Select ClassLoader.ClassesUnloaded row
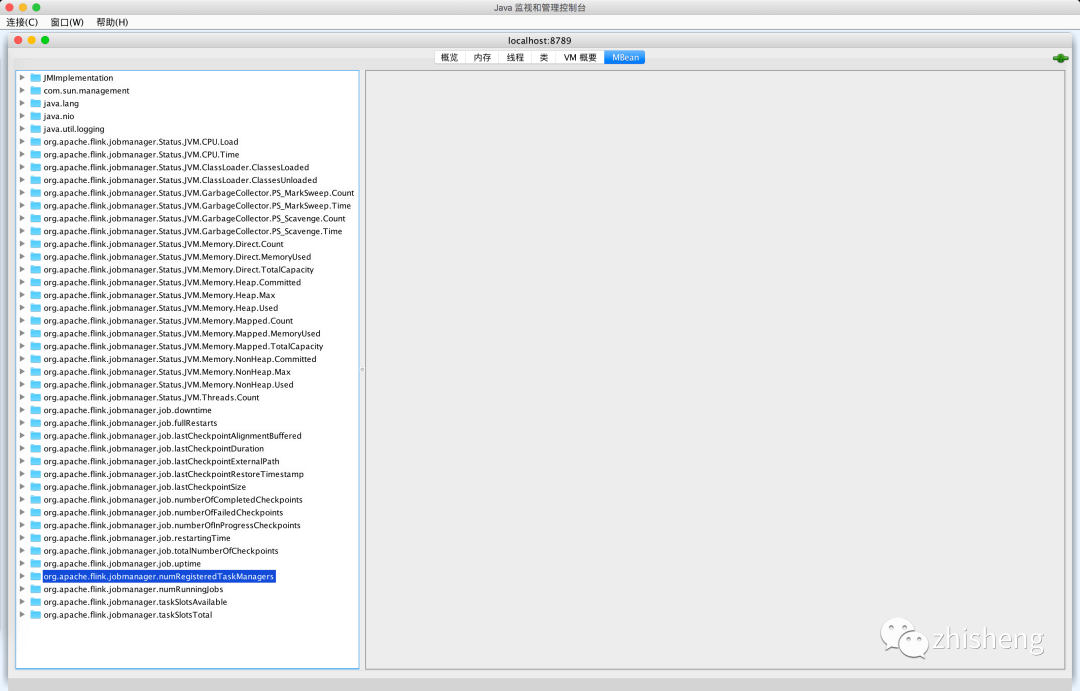 point(180,180)
